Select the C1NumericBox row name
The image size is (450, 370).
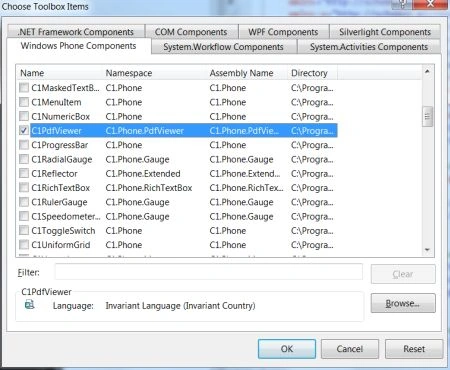point(61,116)
